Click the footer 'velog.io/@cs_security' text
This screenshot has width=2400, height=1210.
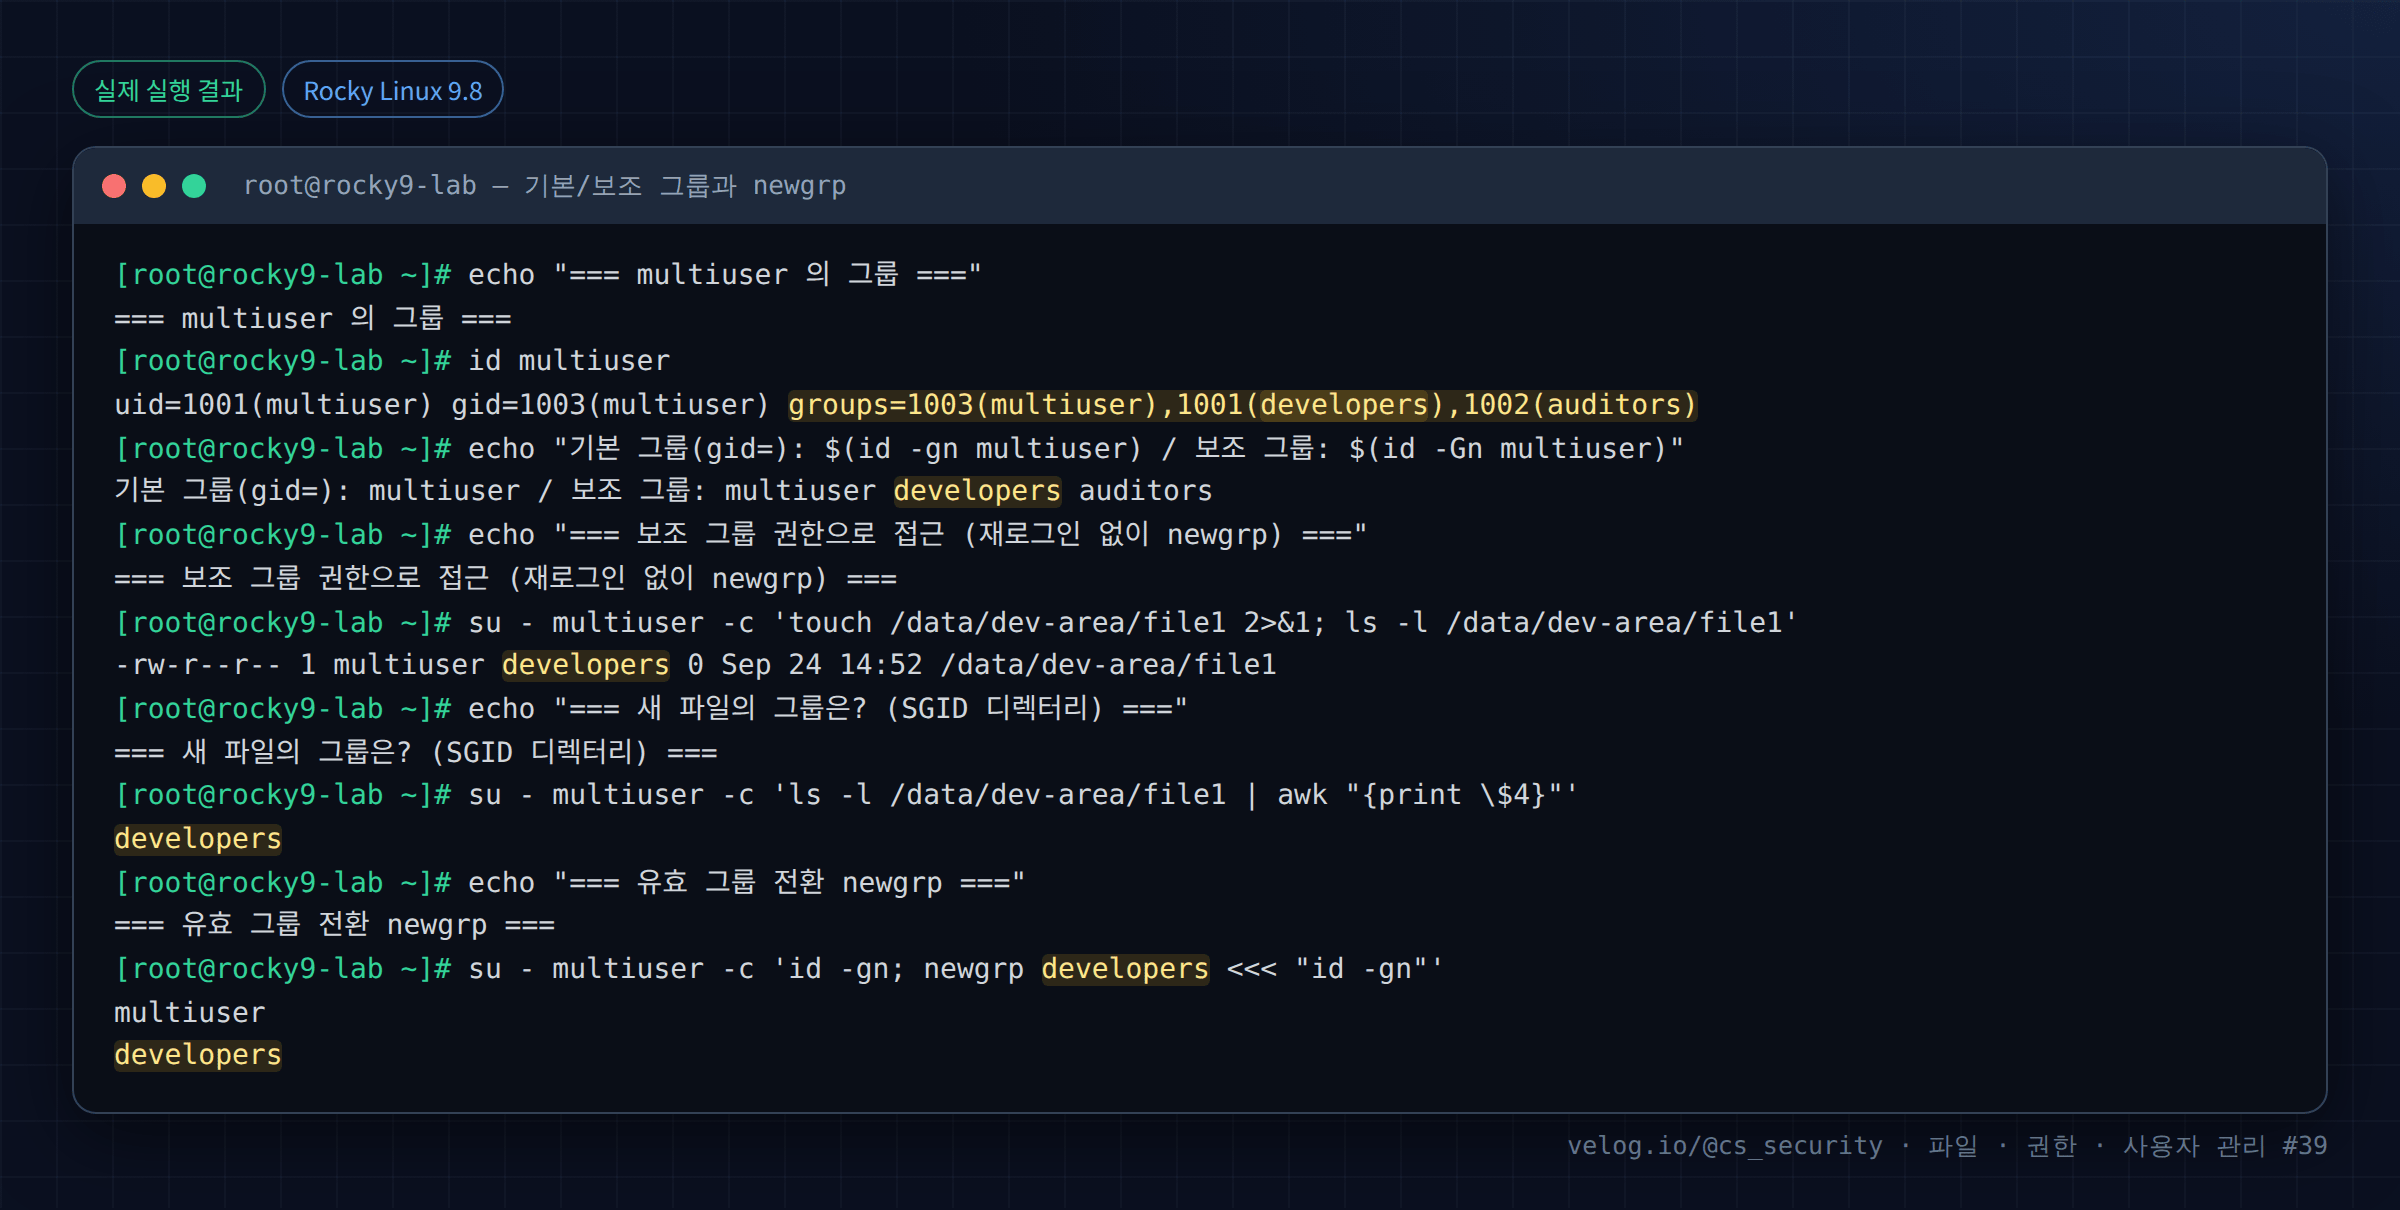click(1725, 1146)
